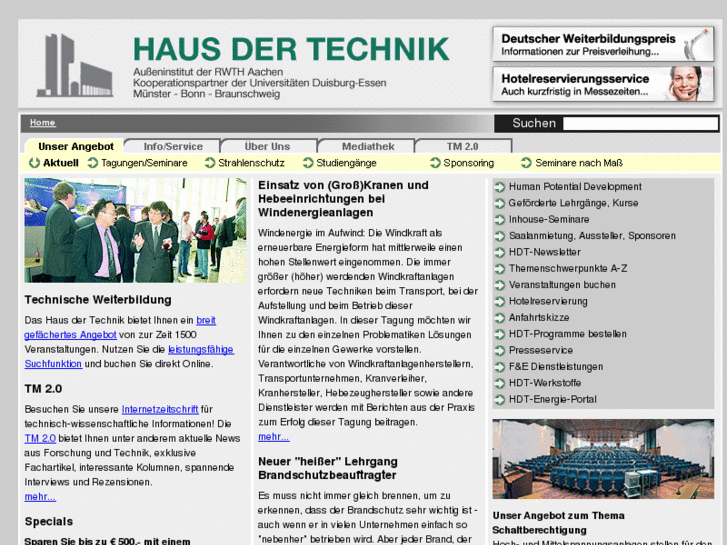Open Studiengänge submenu item
This screenshot has width=727, height=545.
(x=346, y=163)
